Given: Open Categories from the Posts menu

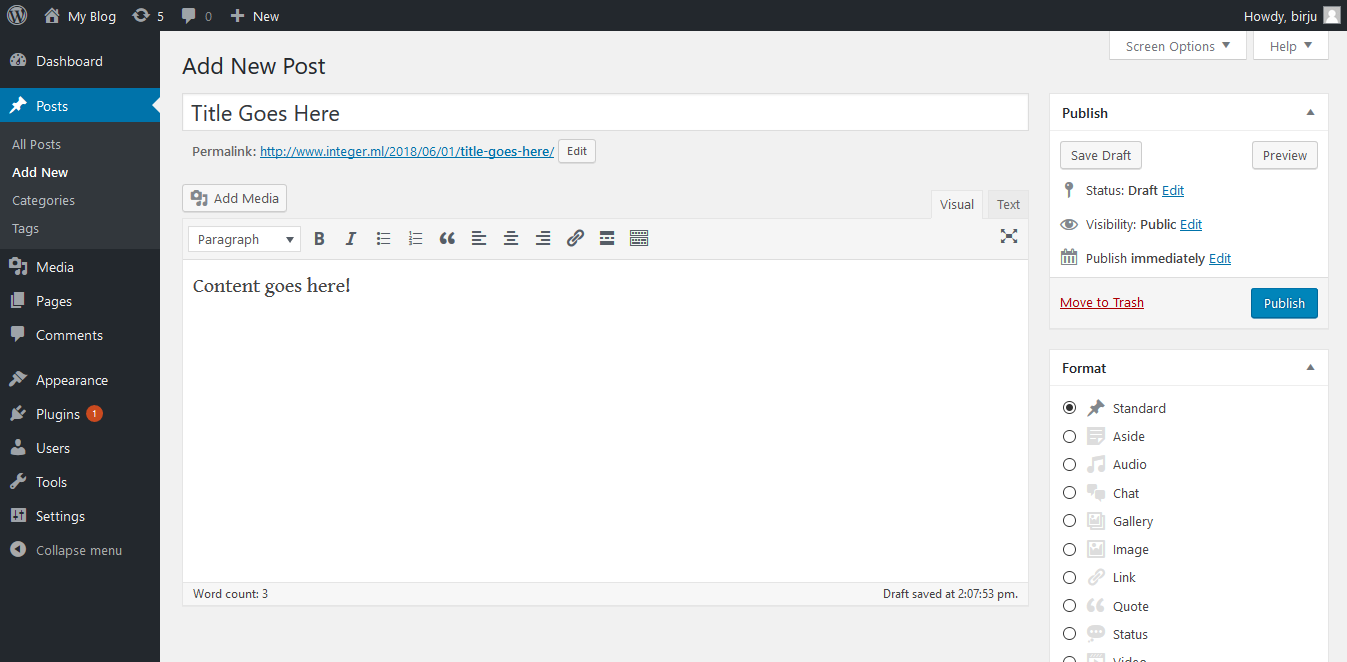Looking at the screenshot, I should (43, 200).
